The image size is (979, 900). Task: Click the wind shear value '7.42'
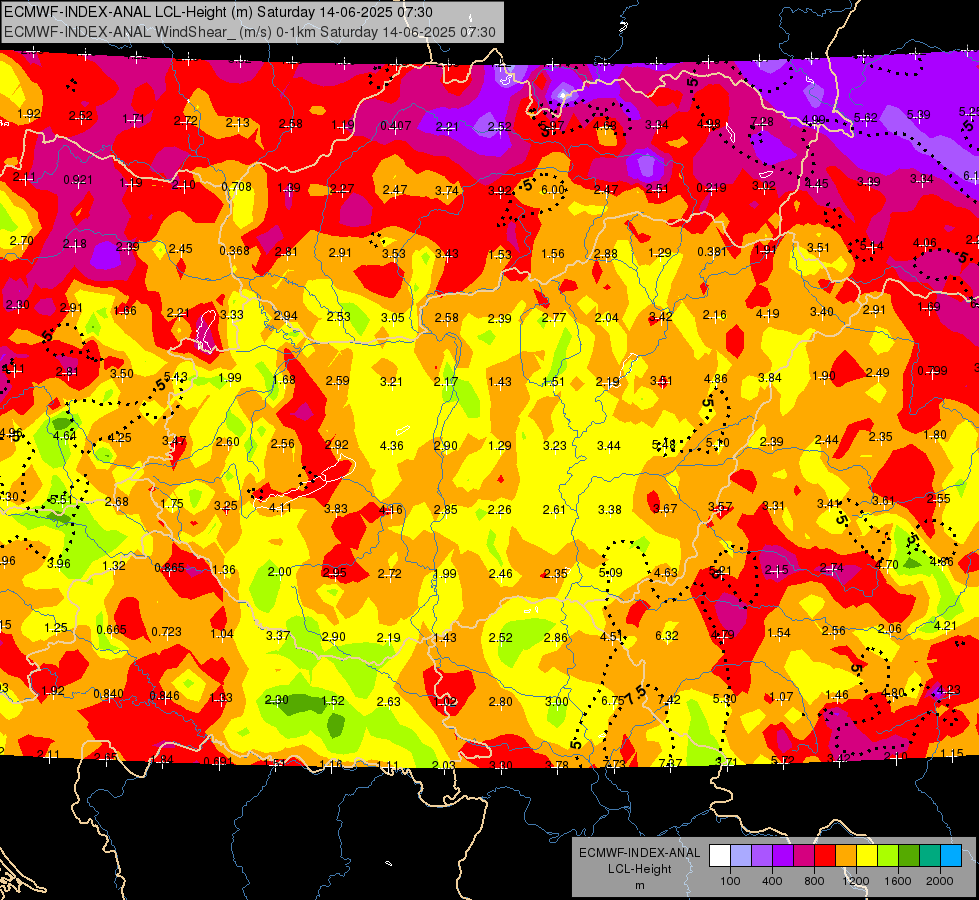pos(669,700)
